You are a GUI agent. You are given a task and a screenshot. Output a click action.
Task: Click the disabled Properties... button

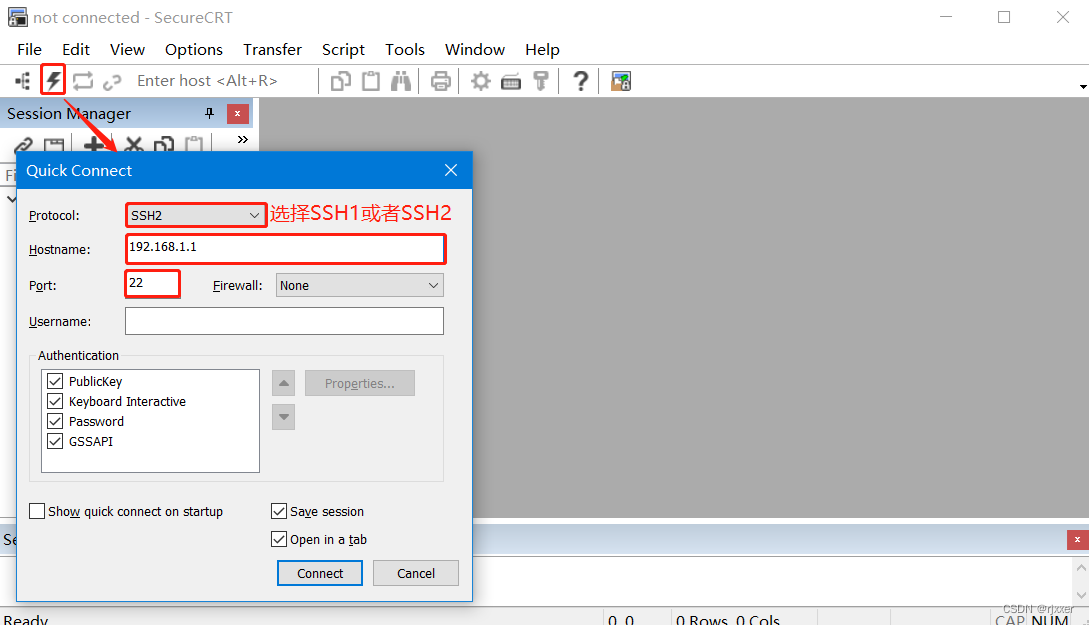tap(360, 383)
